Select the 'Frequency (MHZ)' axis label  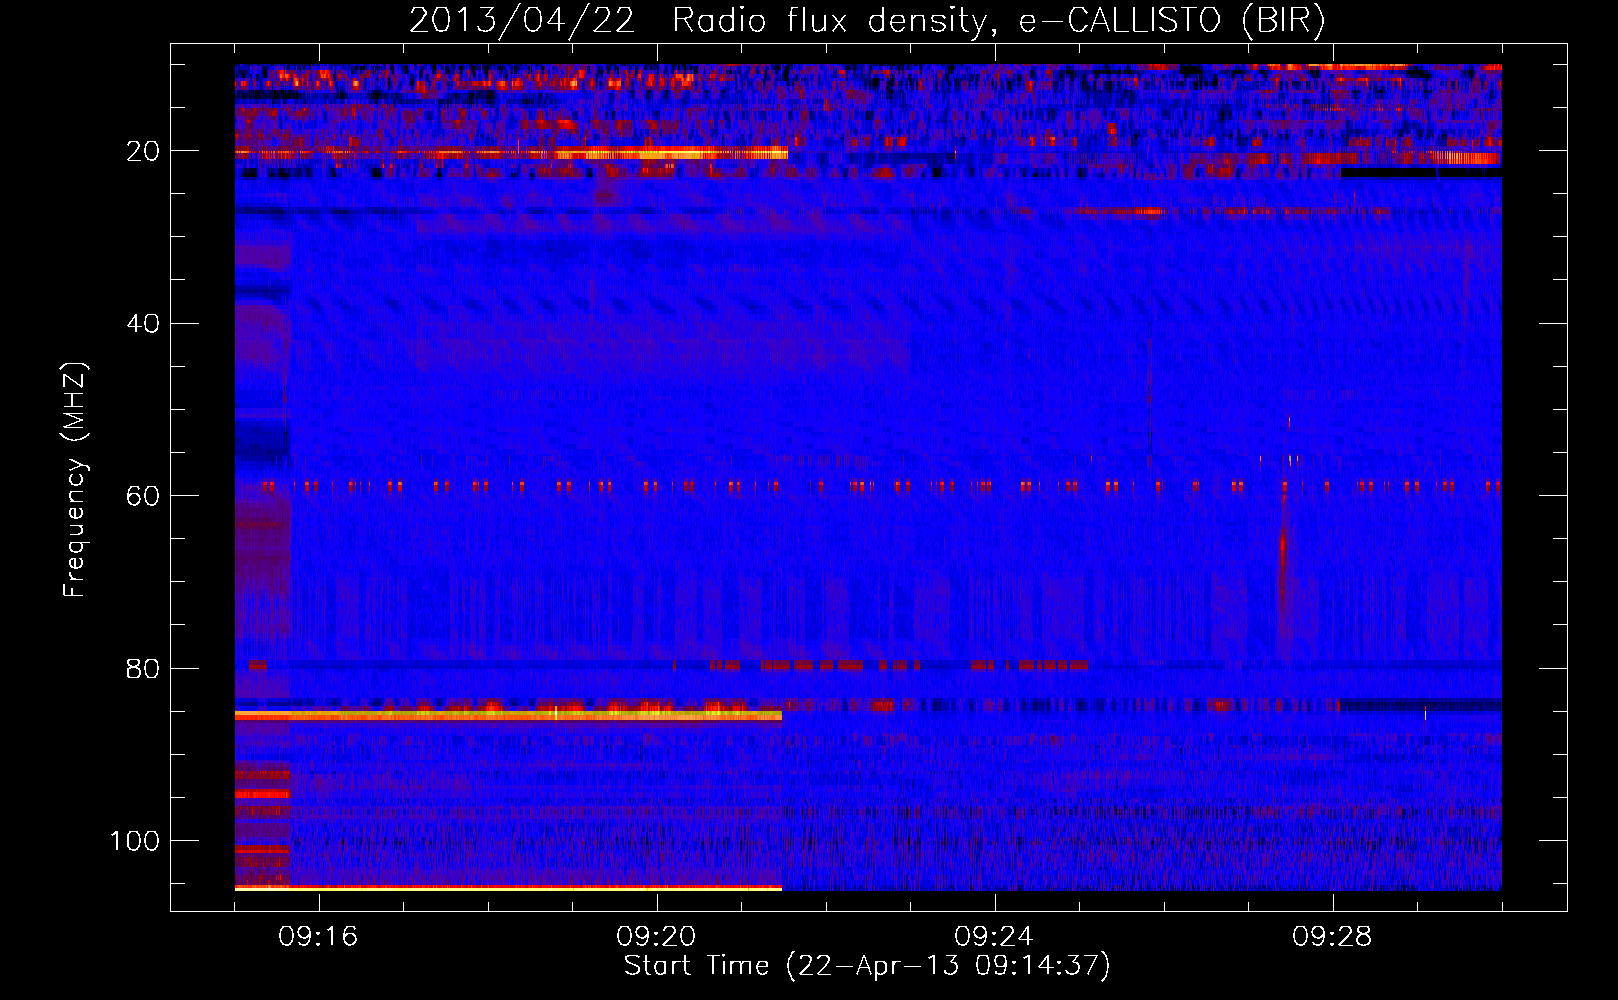click(x=75, y=480)
